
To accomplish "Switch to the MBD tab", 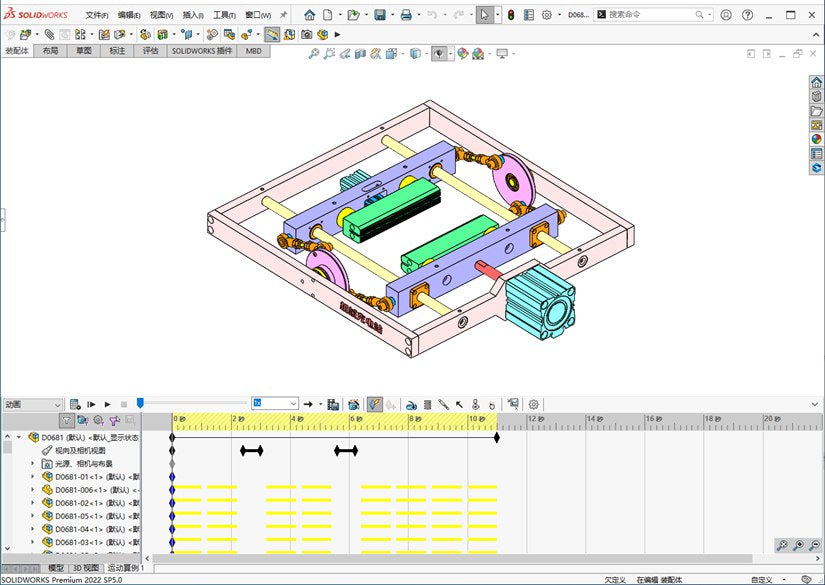I will pyautogui.click(x=254, y=51).
